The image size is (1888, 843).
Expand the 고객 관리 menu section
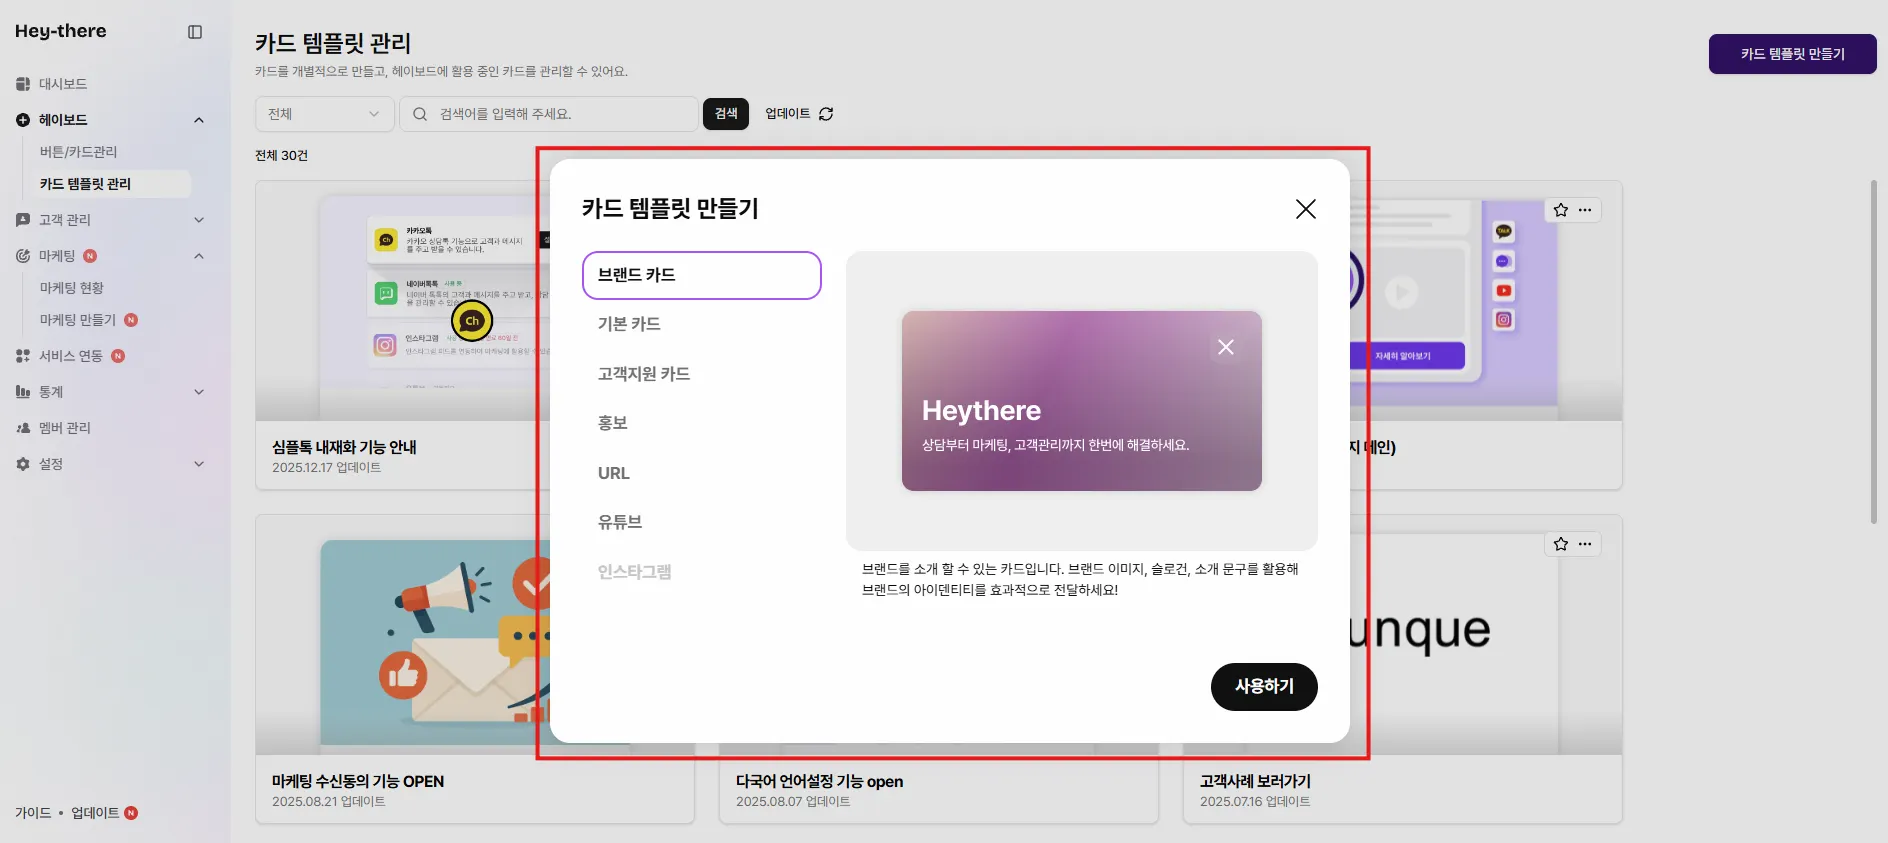pos(199,220)
